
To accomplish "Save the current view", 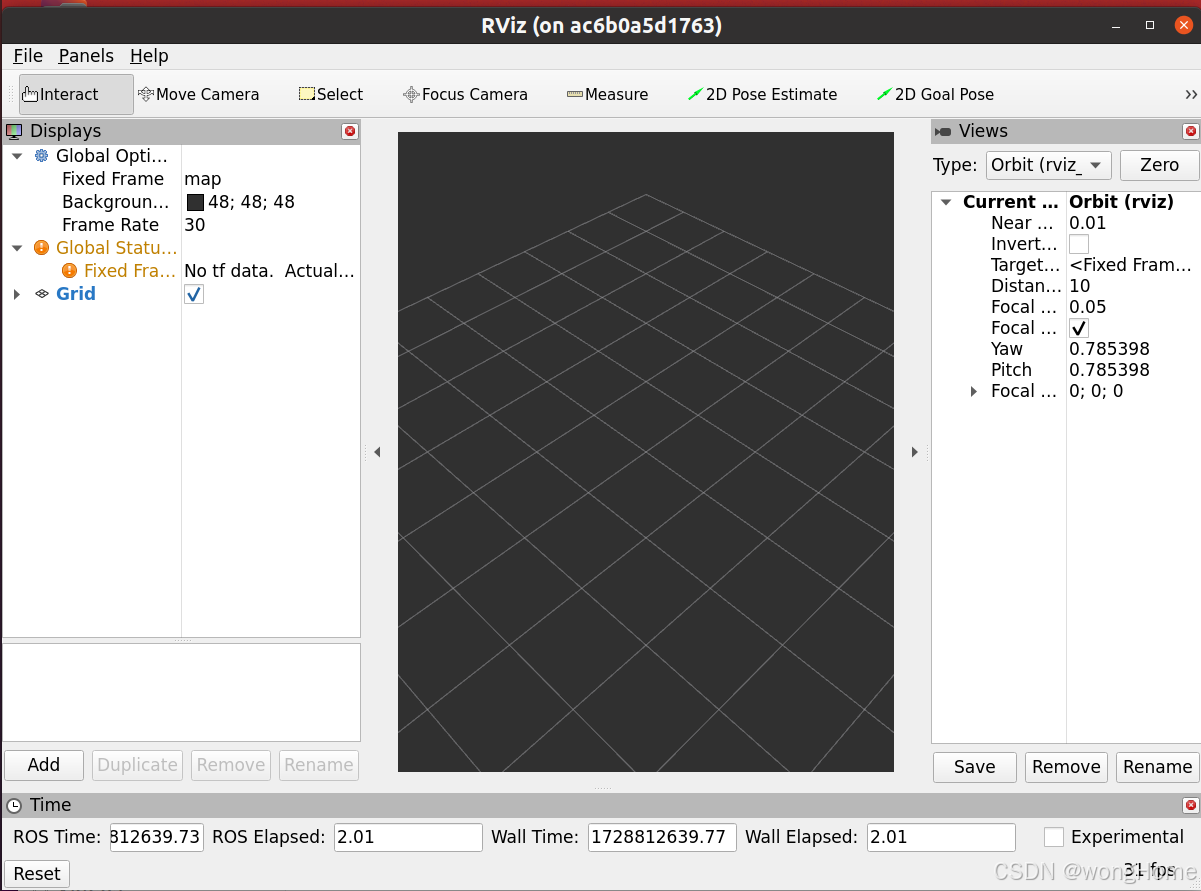I will (x=975, y=767).
